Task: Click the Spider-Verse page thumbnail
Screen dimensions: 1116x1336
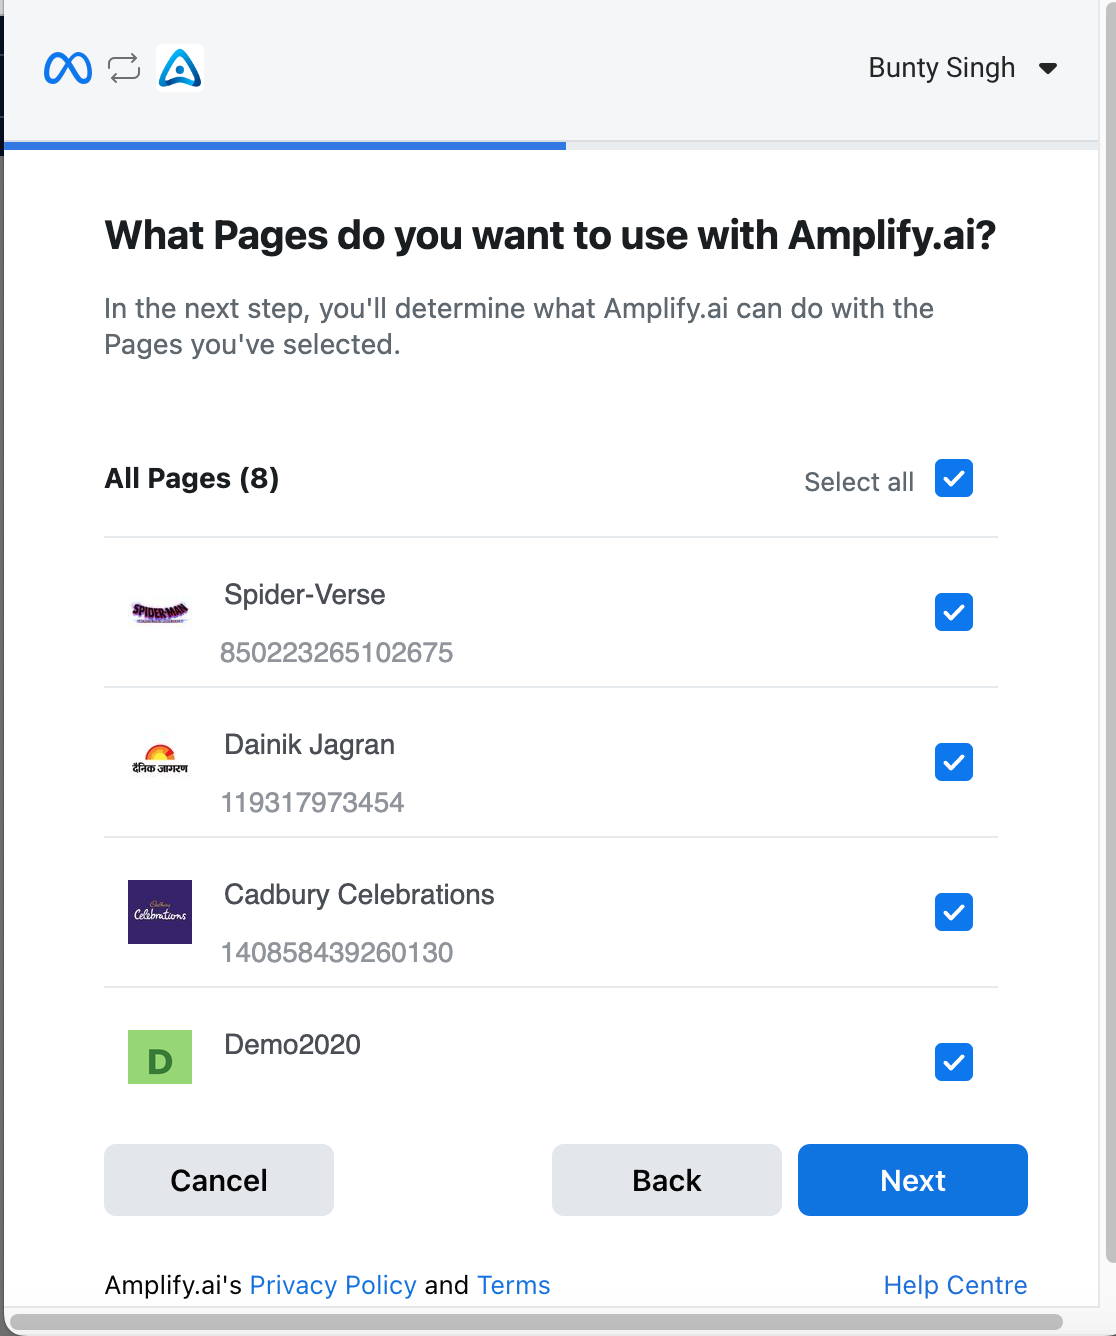Action: 160,612
